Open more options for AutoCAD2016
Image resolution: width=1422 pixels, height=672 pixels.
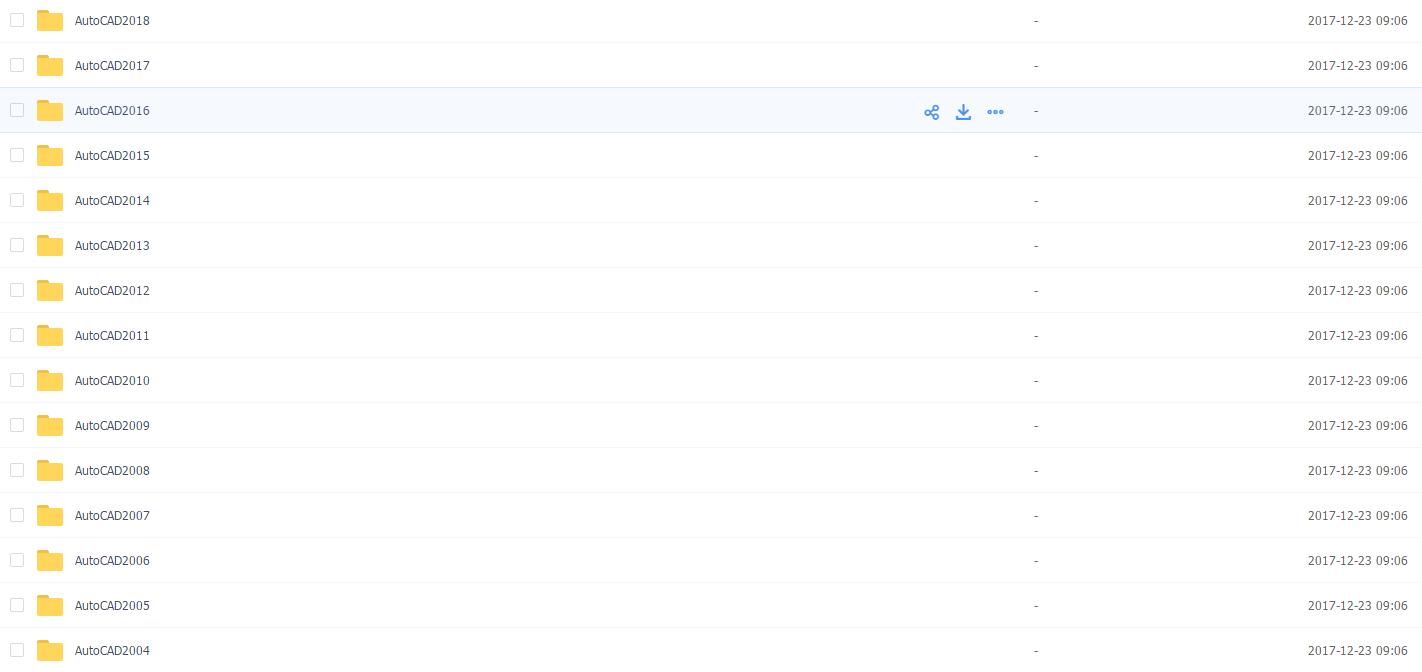pos(995,112)
